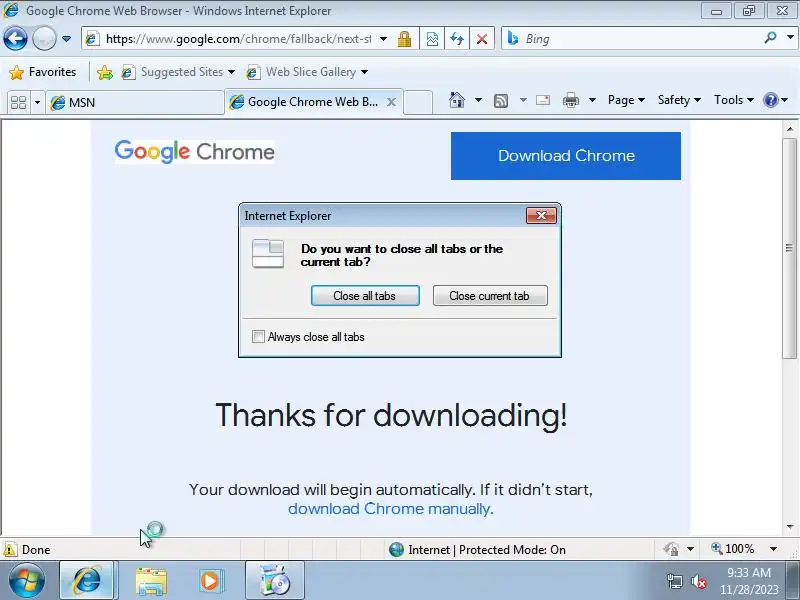
Task: Click the RSS Feeds icon
Action: point(501,101)
